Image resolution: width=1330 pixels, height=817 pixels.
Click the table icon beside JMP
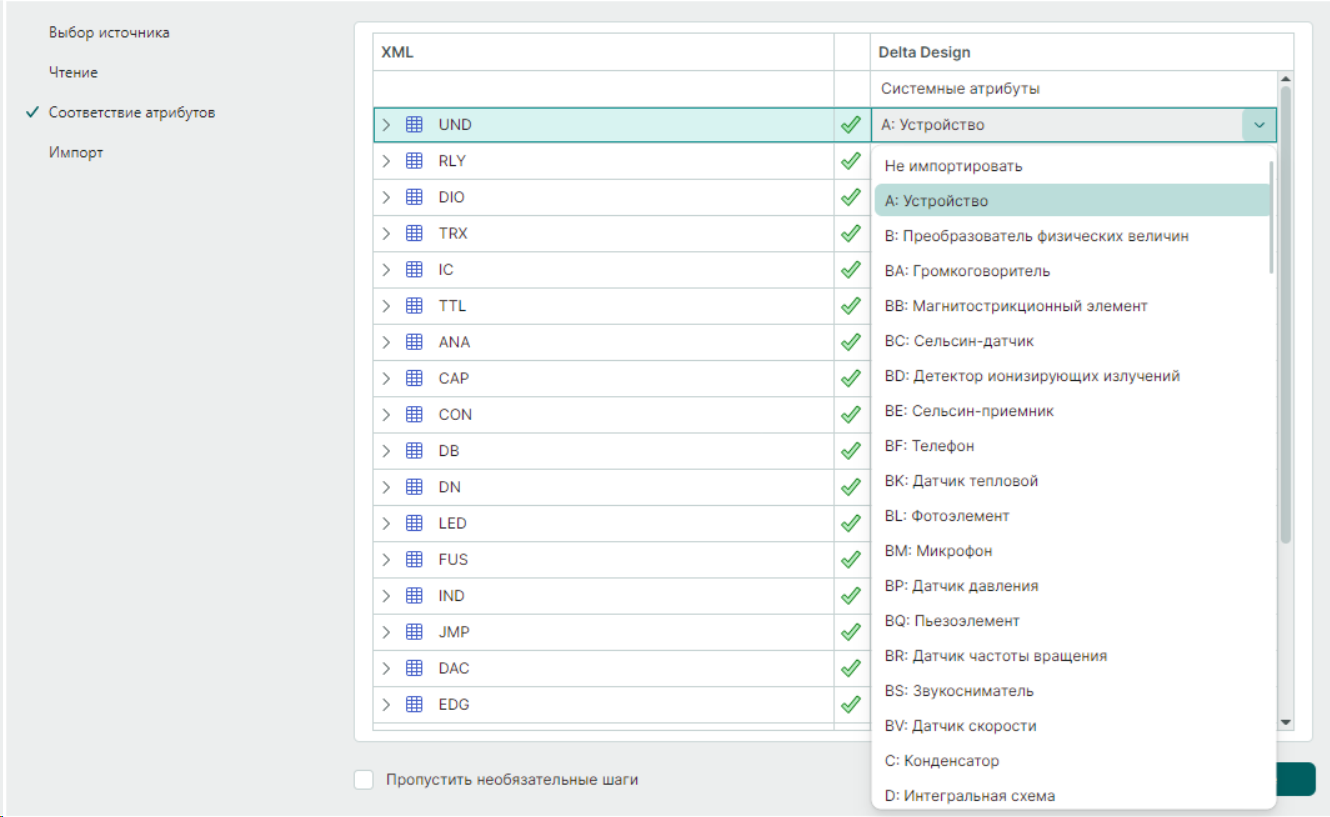click(414, 632)
